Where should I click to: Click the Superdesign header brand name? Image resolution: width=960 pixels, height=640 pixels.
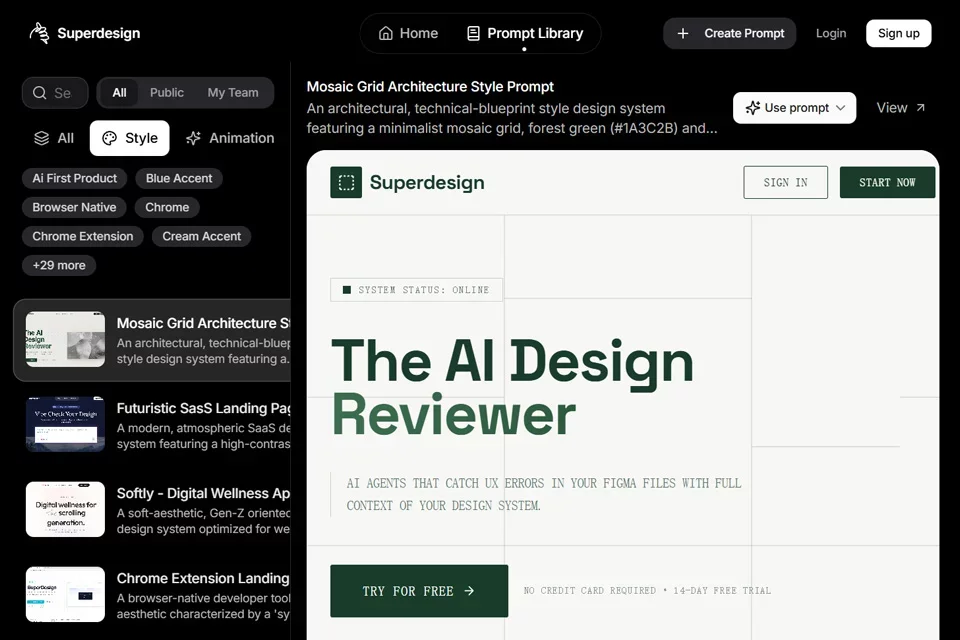(99, 33)
